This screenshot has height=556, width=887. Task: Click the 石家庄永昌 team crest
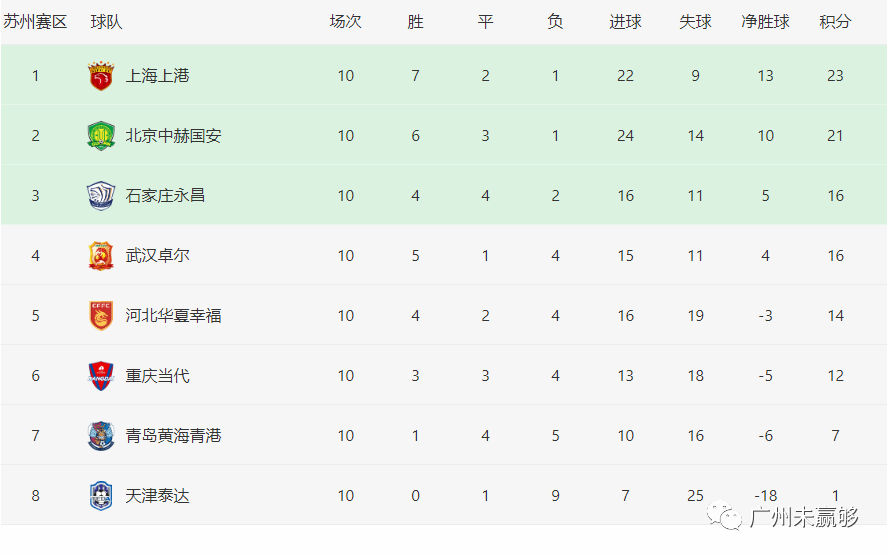coord(101,196)
